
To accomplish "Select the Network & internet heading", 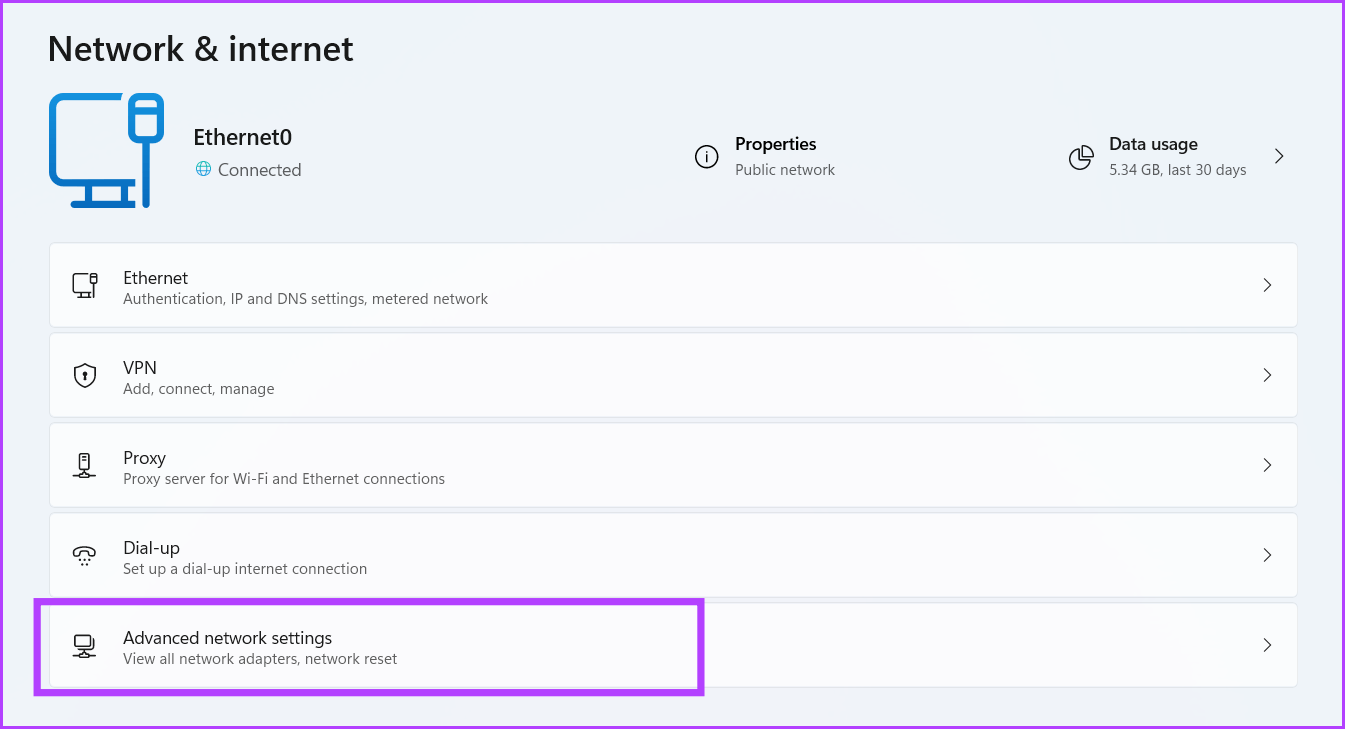I will pos(200,48).
